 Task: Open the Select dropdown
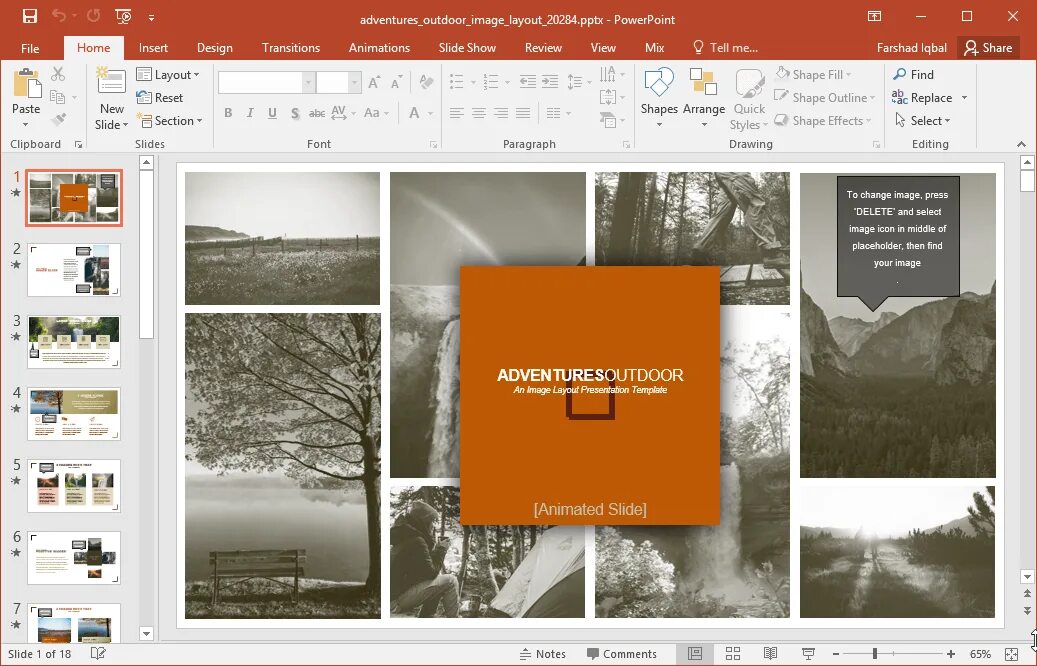point(923,120)
